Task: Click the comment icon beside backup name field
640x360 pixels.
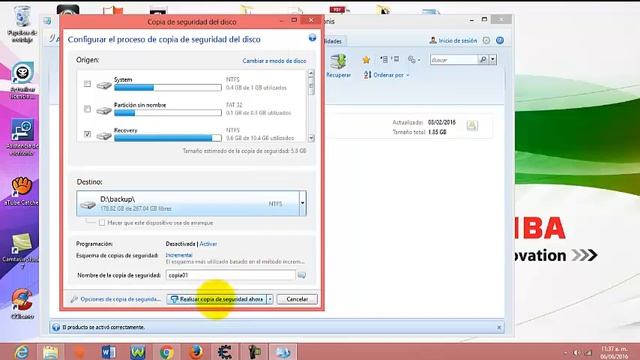Action: pos(302,275)
